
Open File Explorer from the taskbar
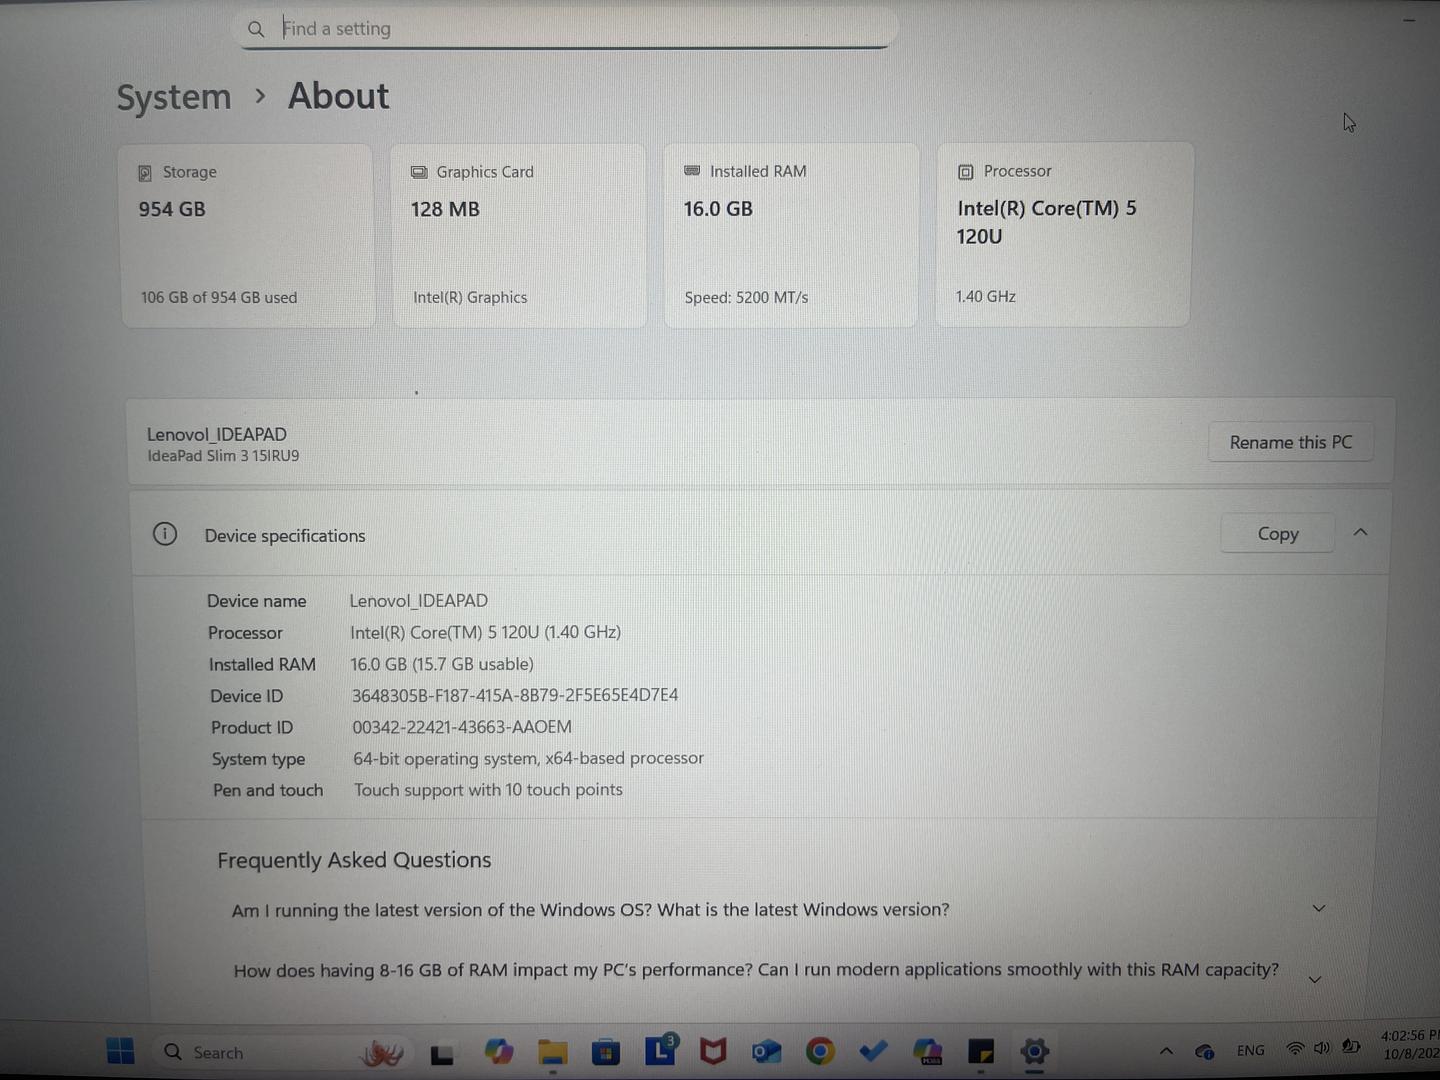pyautogui.click(x=552, y=1052)
